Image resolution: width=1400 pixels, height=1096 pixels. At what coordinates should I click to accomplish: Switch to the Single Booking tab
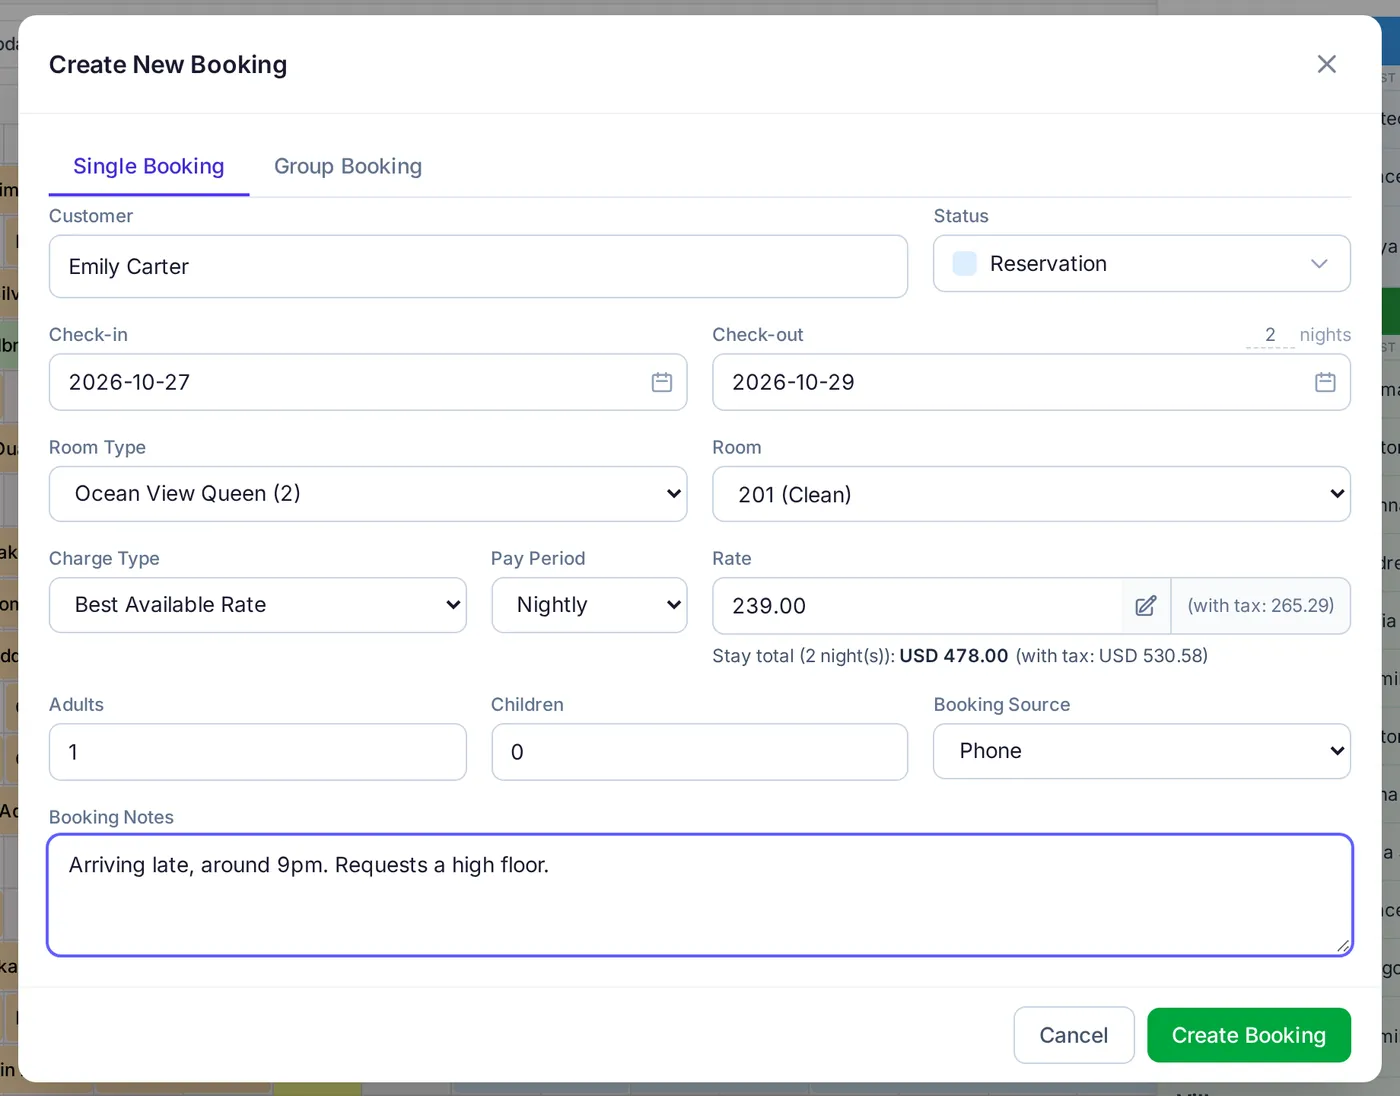coord(149,166)
